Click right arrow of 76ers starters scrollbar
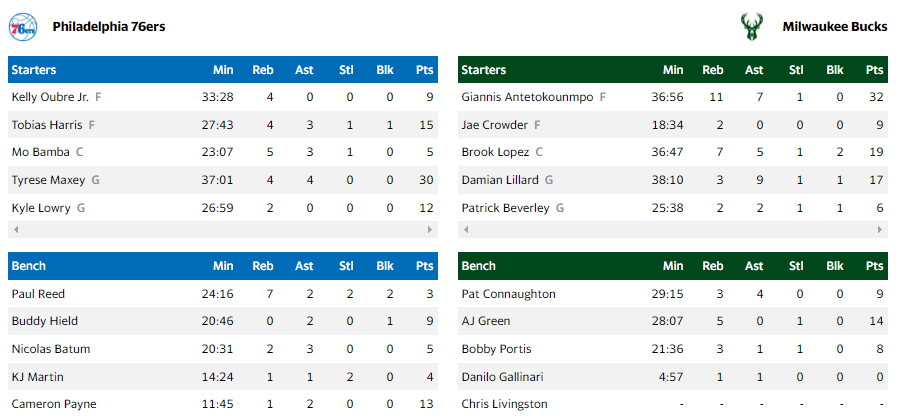This screenshot has height=416, width=897. click(x=432, y=229)
